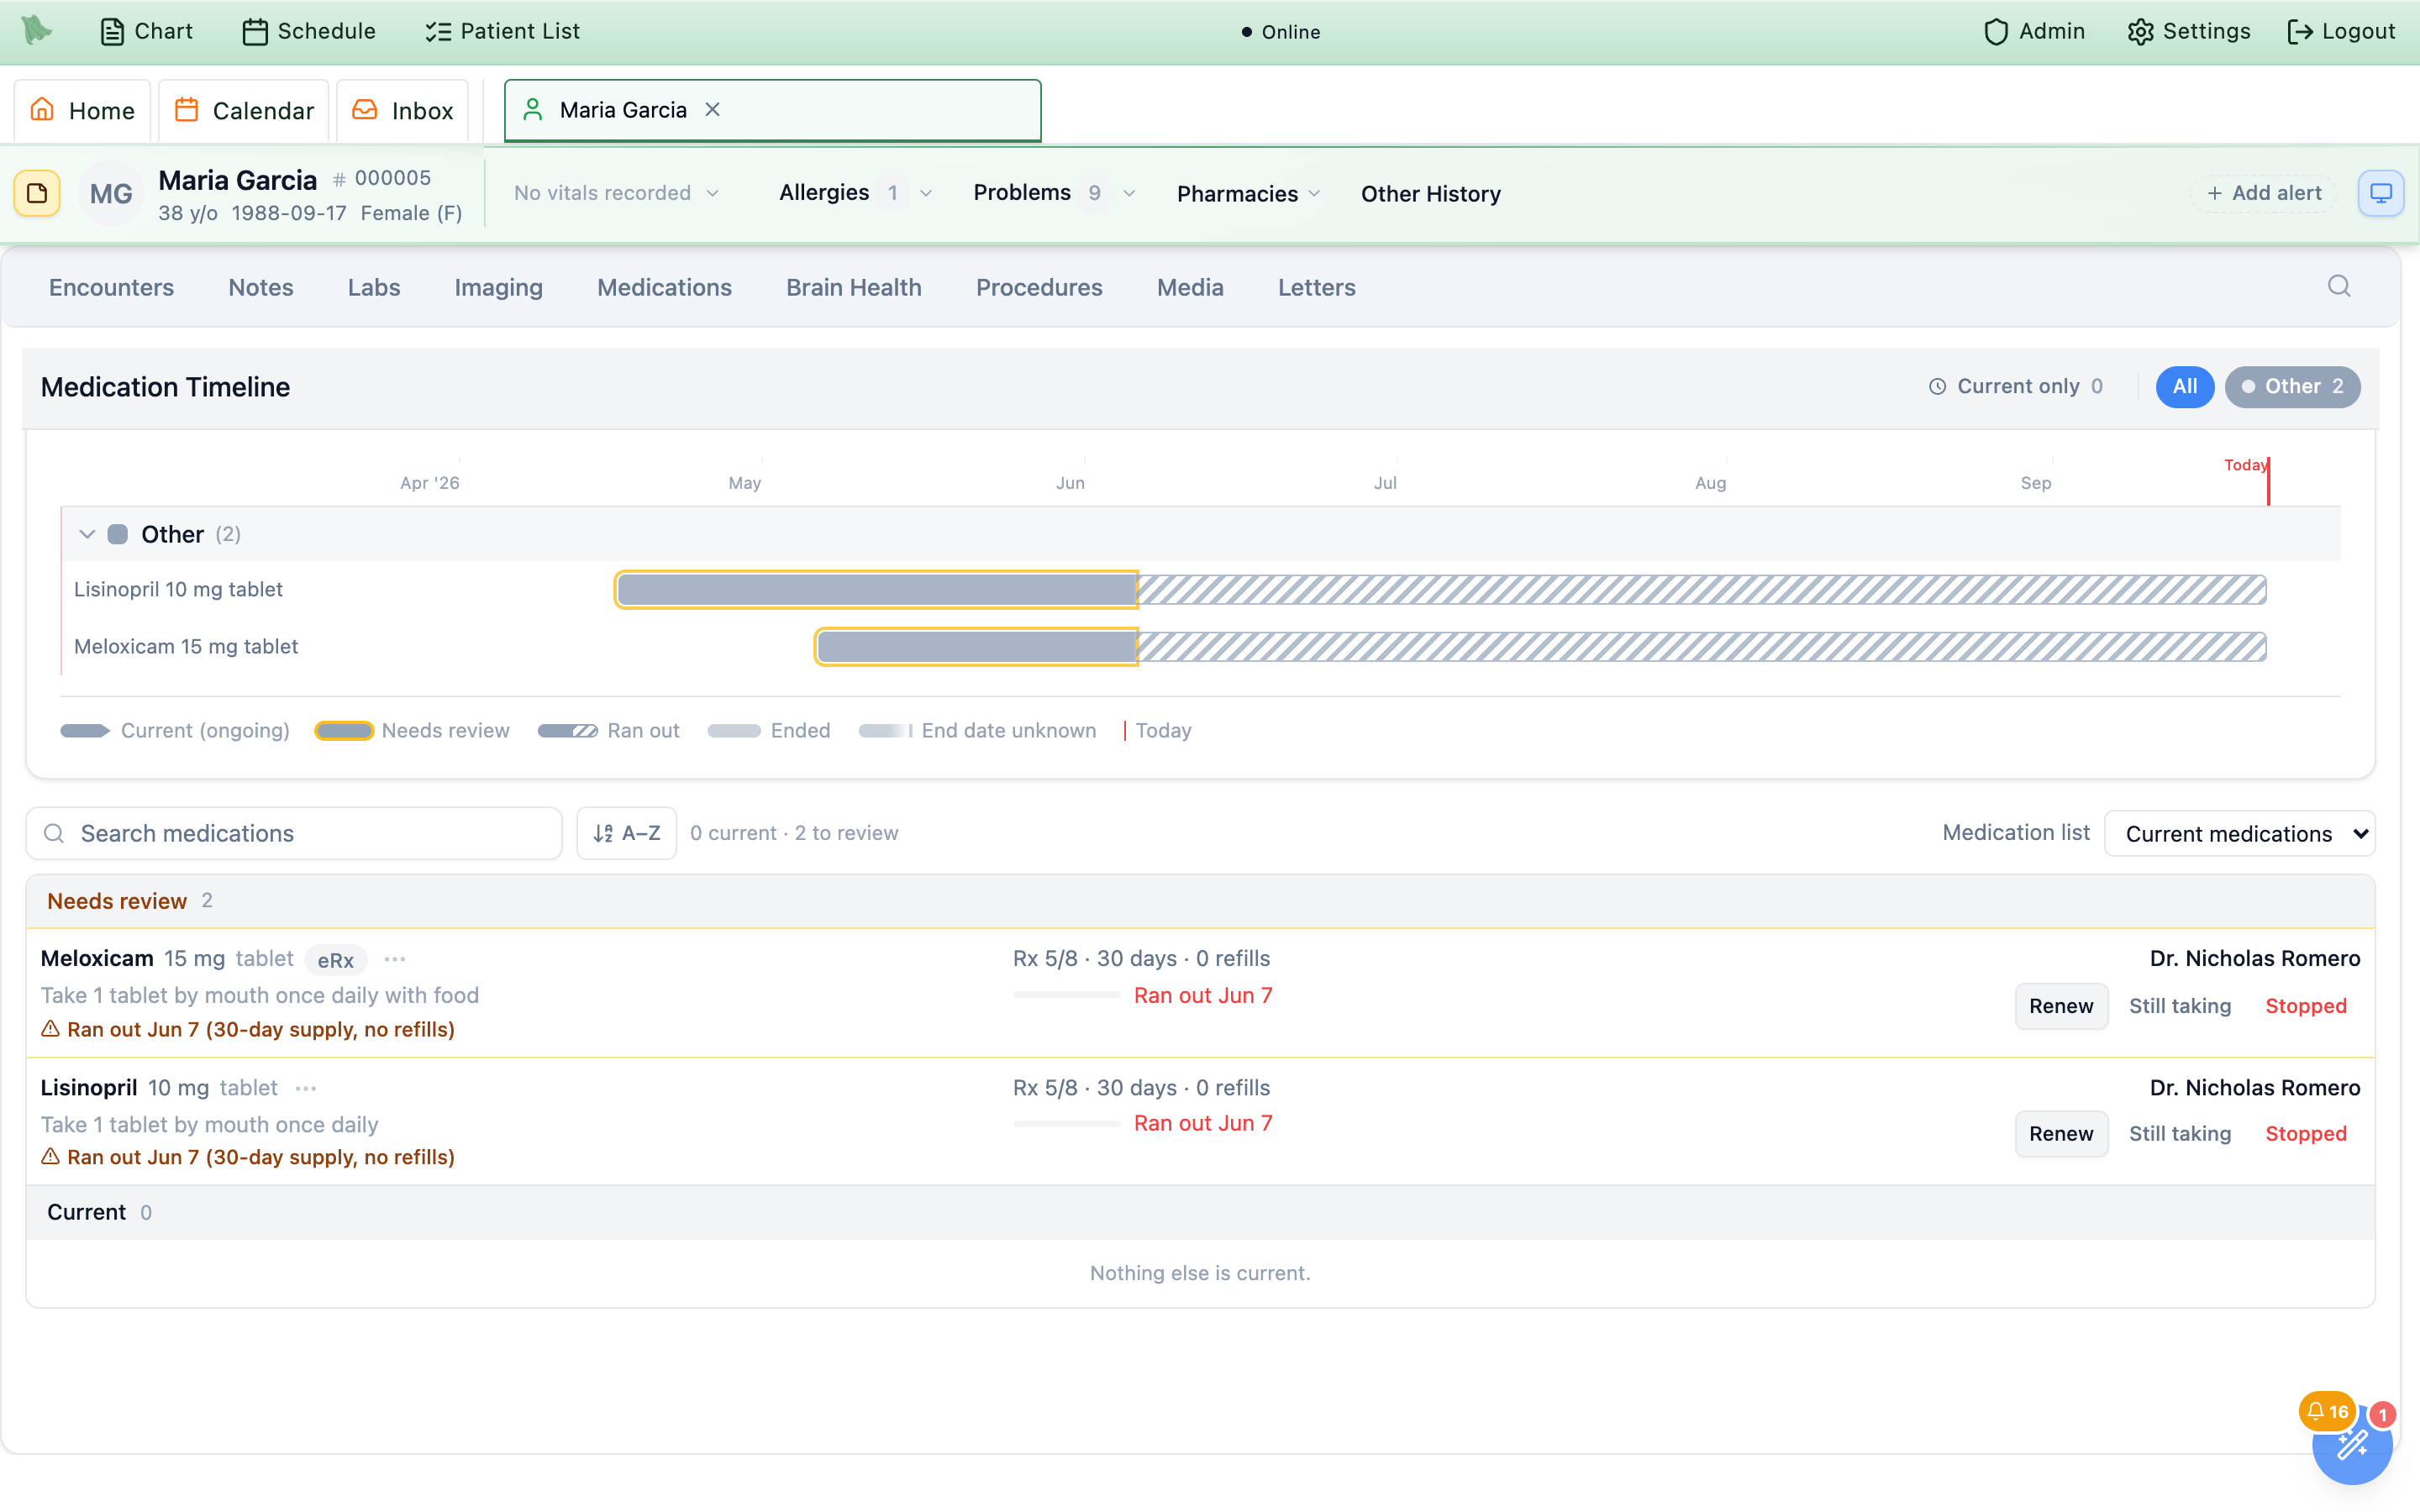Open the Chart view from the top bar

[x=147, y=31]
